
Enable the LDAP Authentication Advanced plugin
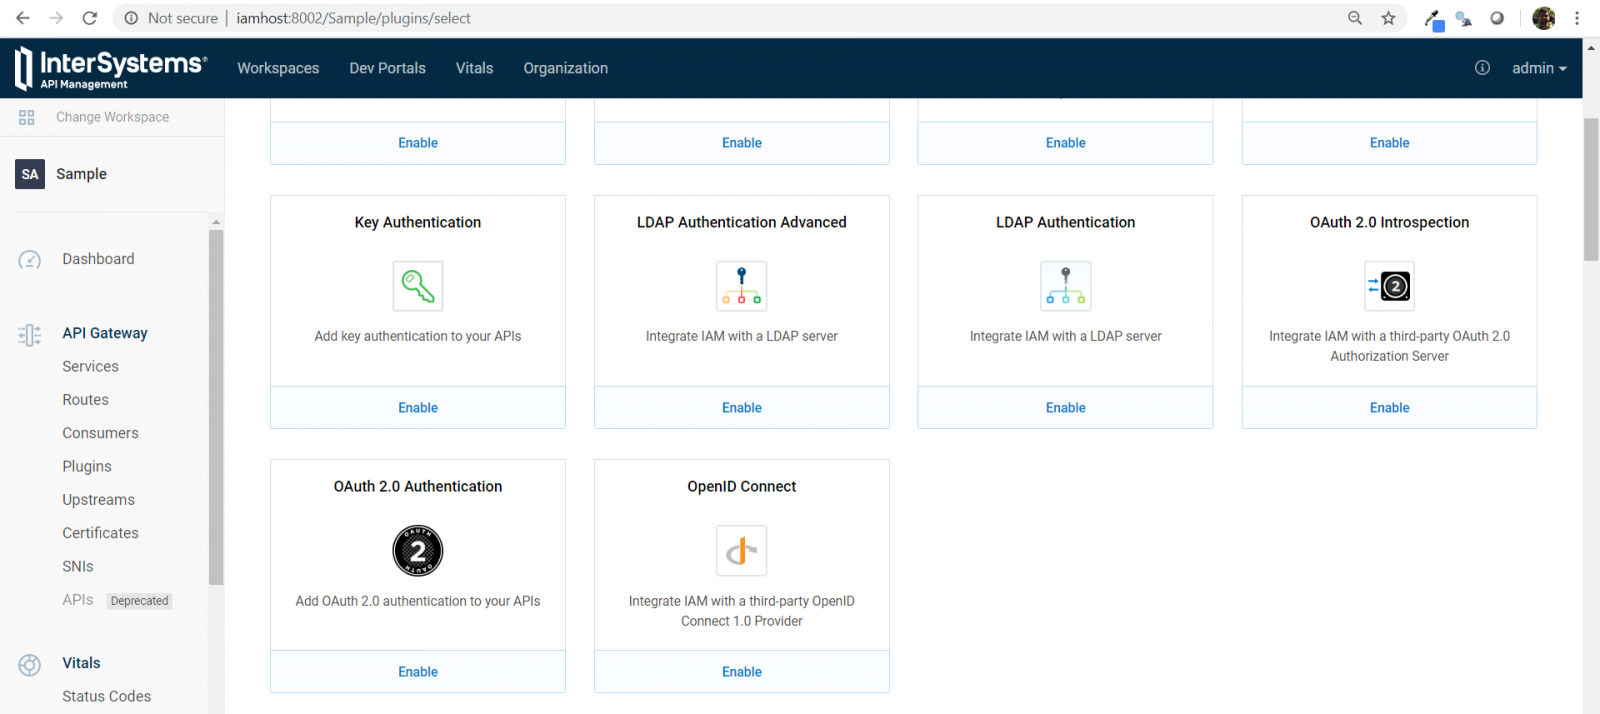click(742, 408)
